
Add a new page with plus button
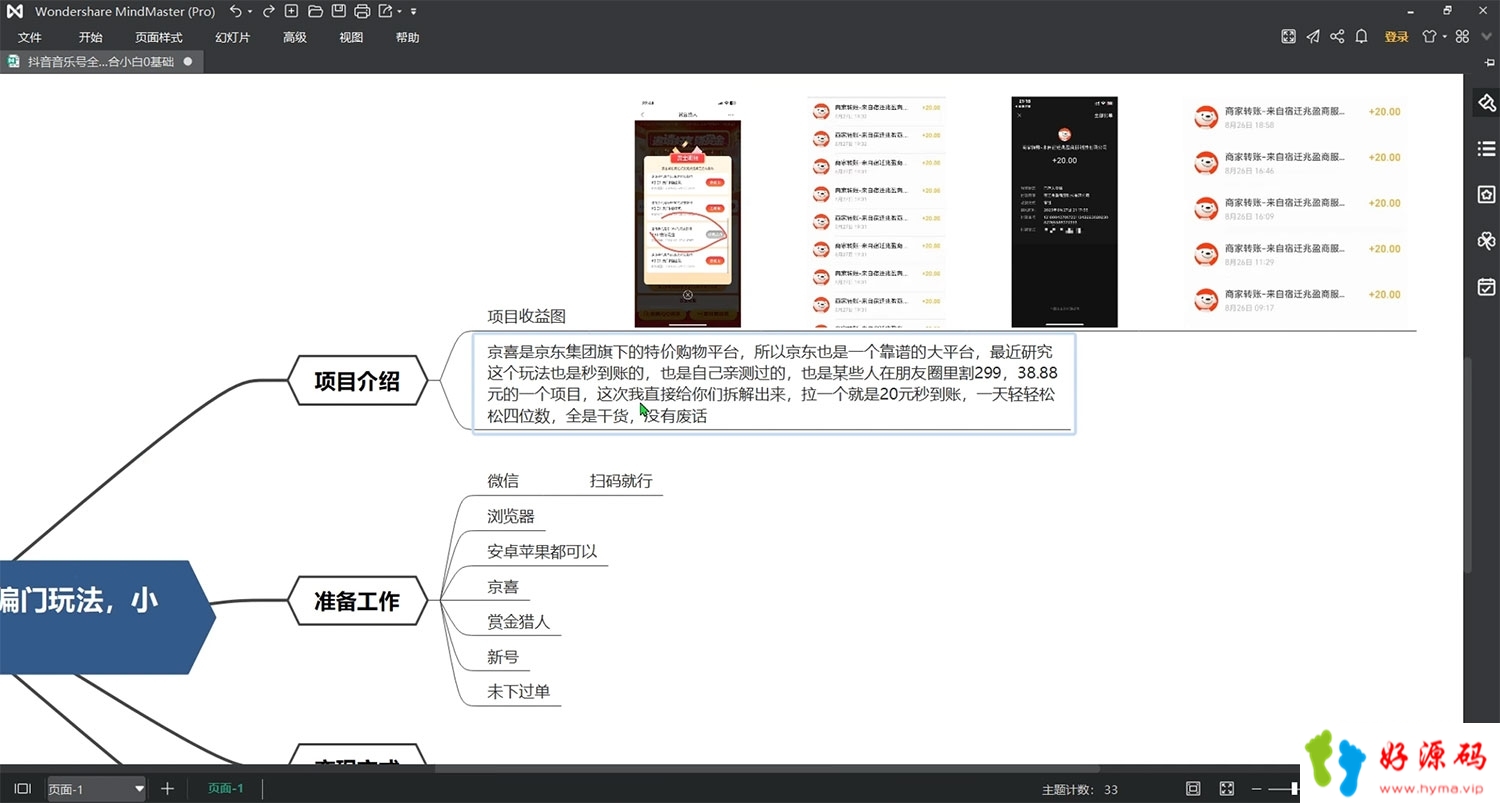point(167,789)
